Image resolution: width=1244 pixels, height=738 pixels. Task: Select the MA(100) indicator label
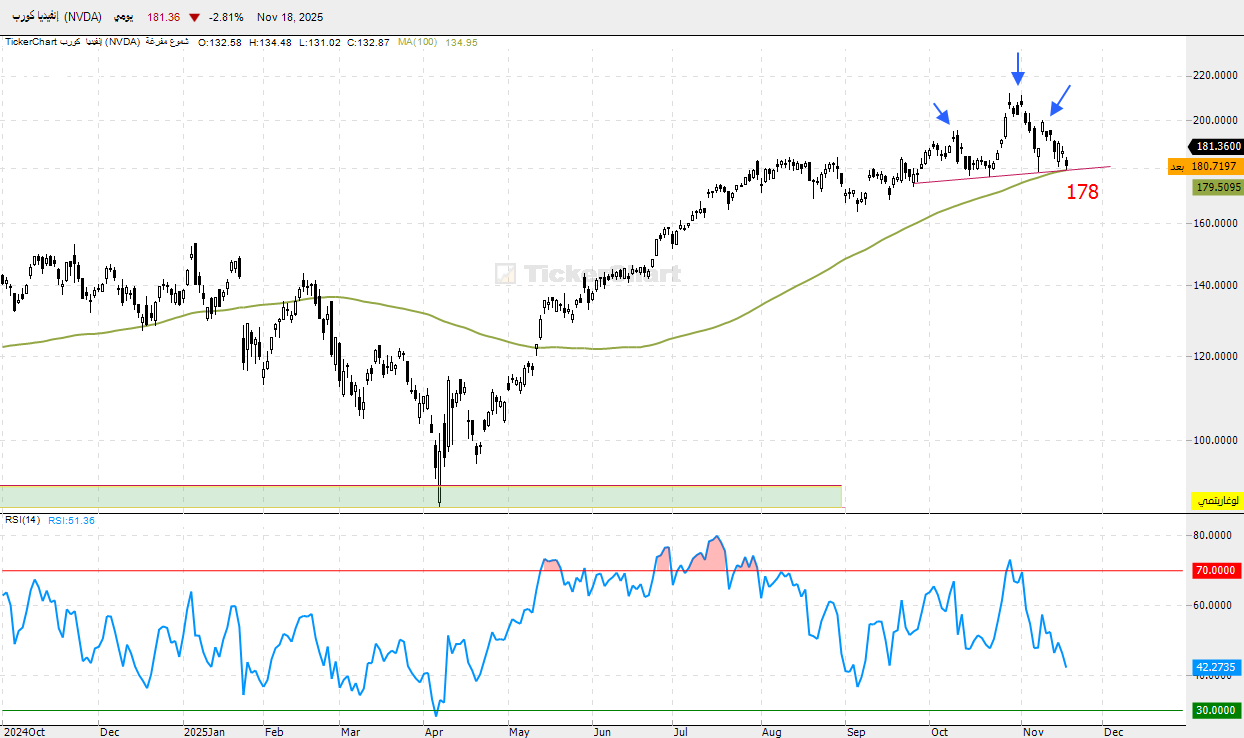417,42
